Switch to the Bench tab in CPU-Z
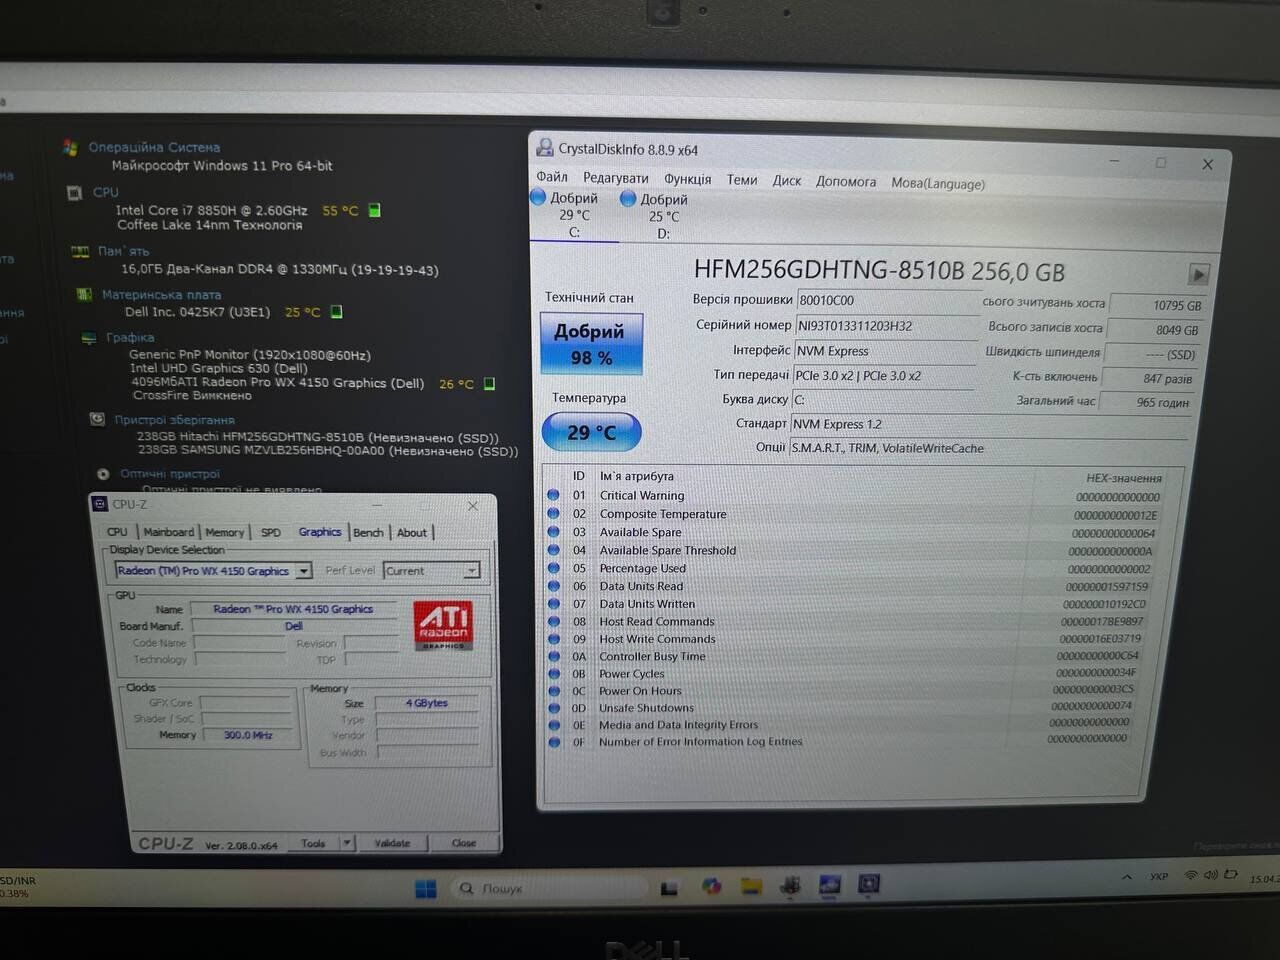Image resolution: width=1280 pixels, height=960 pixels. tap(368, 532)
